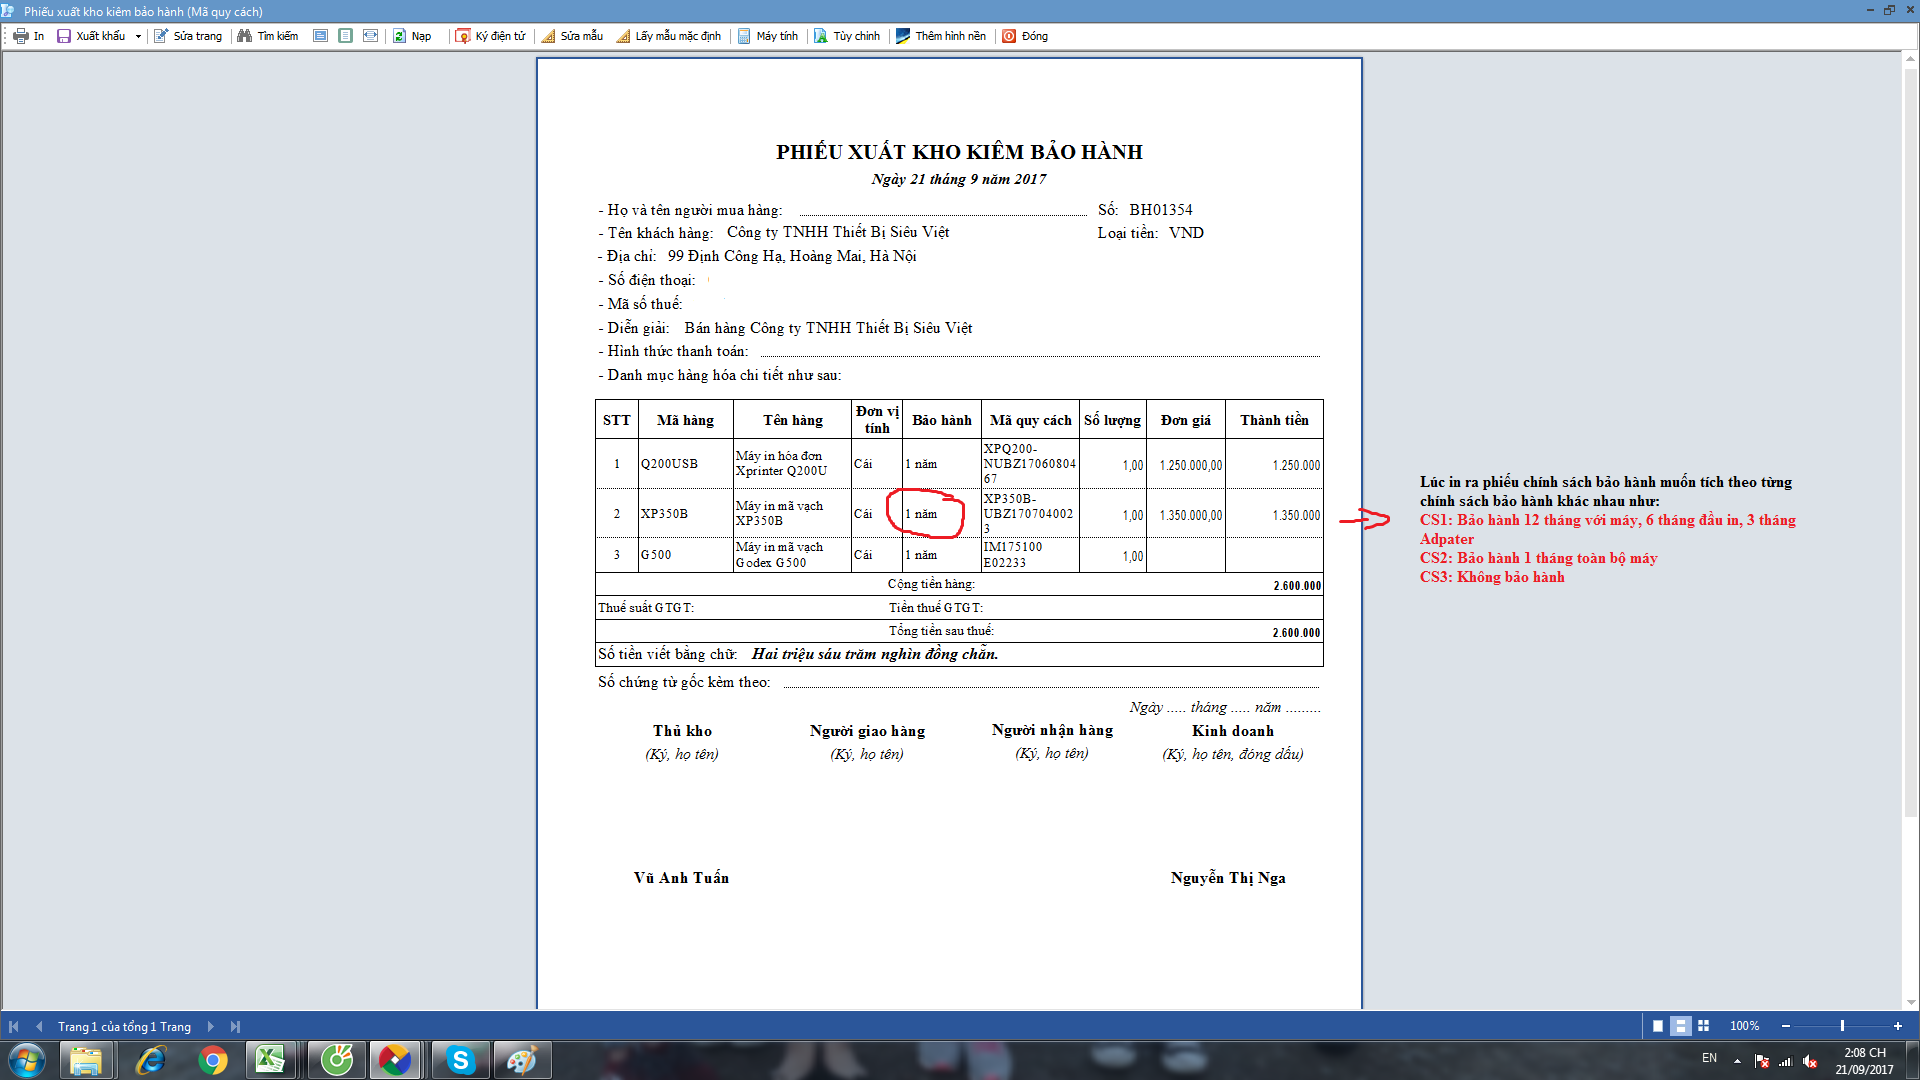This screenshot has height=1080, width=1920.
Task: Click the zoom slider handle
Action: pos(1842,1026)
